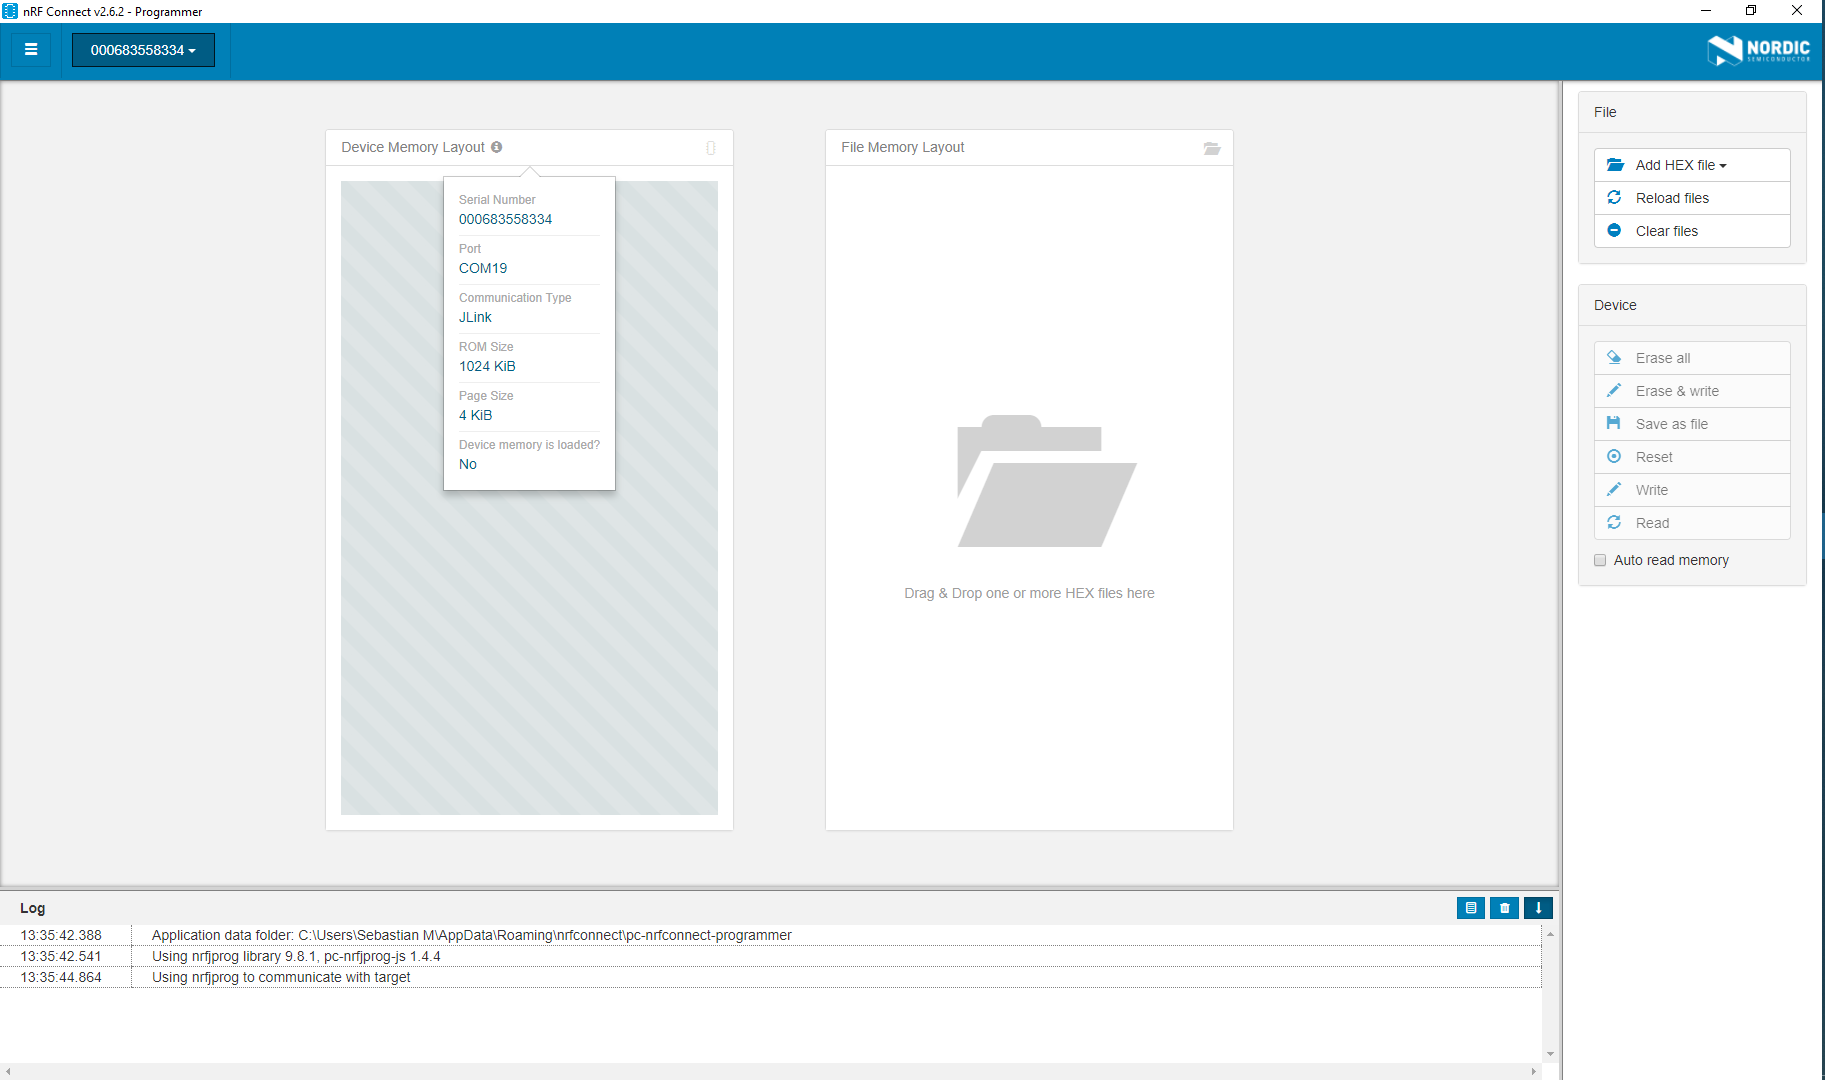Click Clear files

point(1692,231)
